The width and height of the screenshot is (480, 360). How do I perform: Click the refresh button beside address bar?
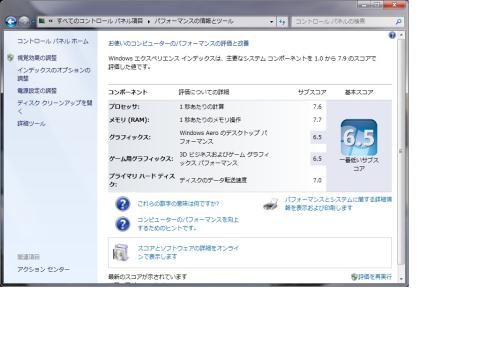(282, 22)
